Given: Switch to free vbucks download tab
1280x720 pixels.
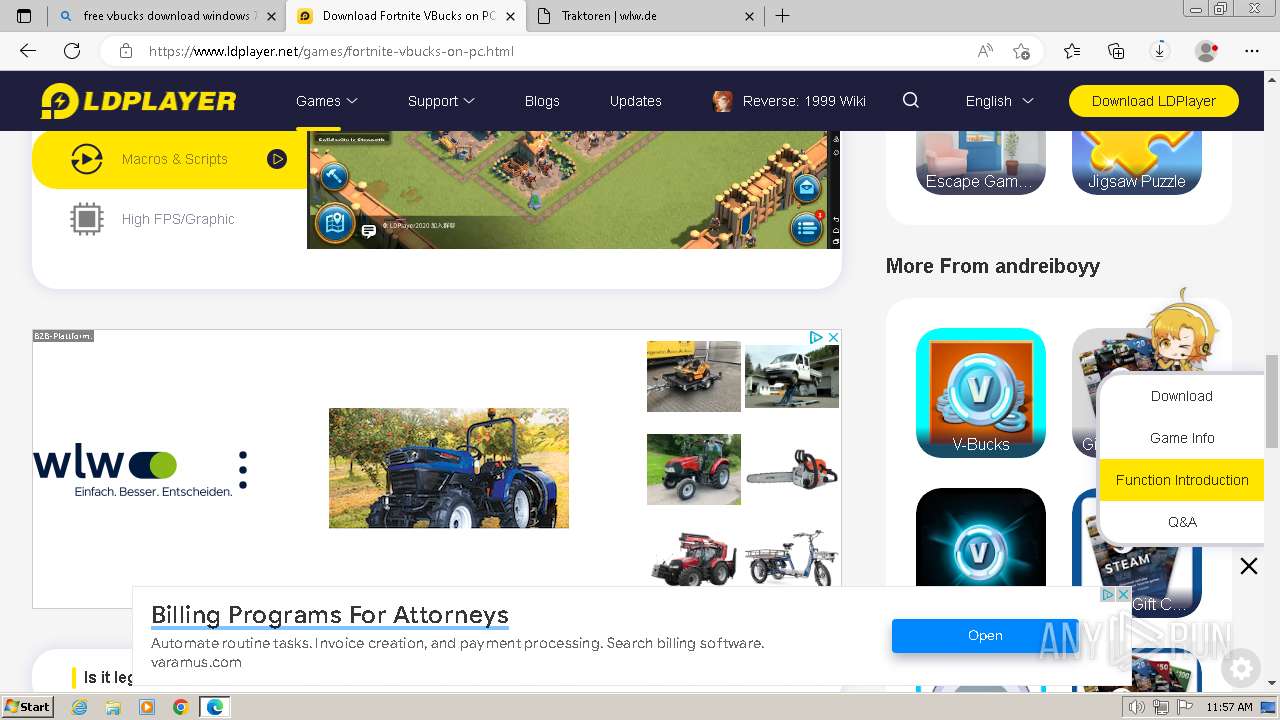Looking at the screenshot, I should (166, 16).
